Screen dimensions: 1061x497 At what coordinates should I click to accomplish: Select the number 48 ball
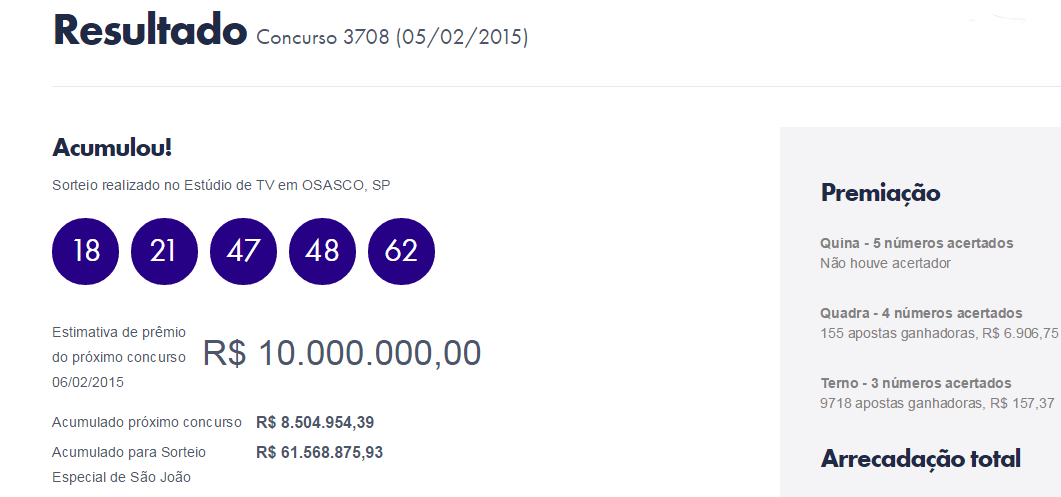point(322,251)
